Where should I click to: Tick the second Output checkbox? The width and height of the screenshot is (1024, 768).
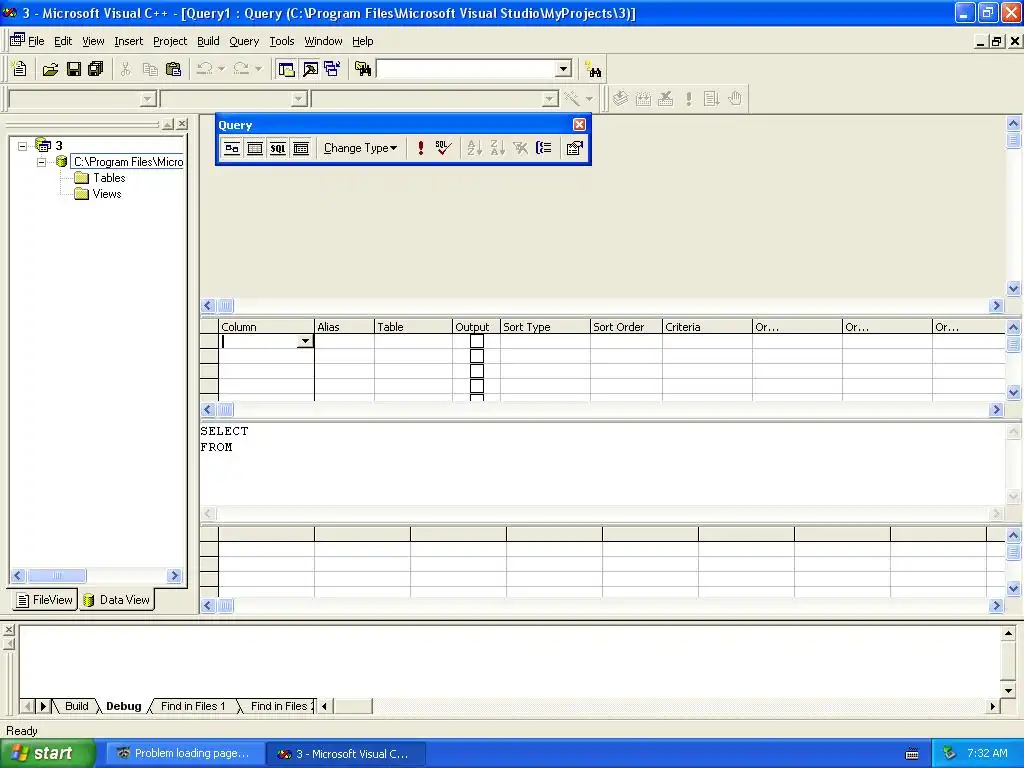tap(477, 356)
